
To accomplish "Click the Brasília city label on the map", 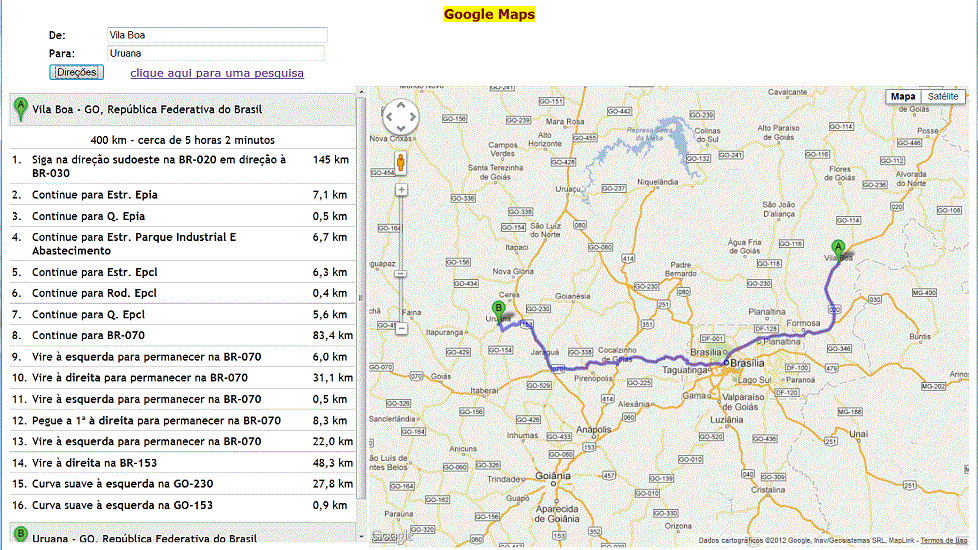I will point(747,363).
